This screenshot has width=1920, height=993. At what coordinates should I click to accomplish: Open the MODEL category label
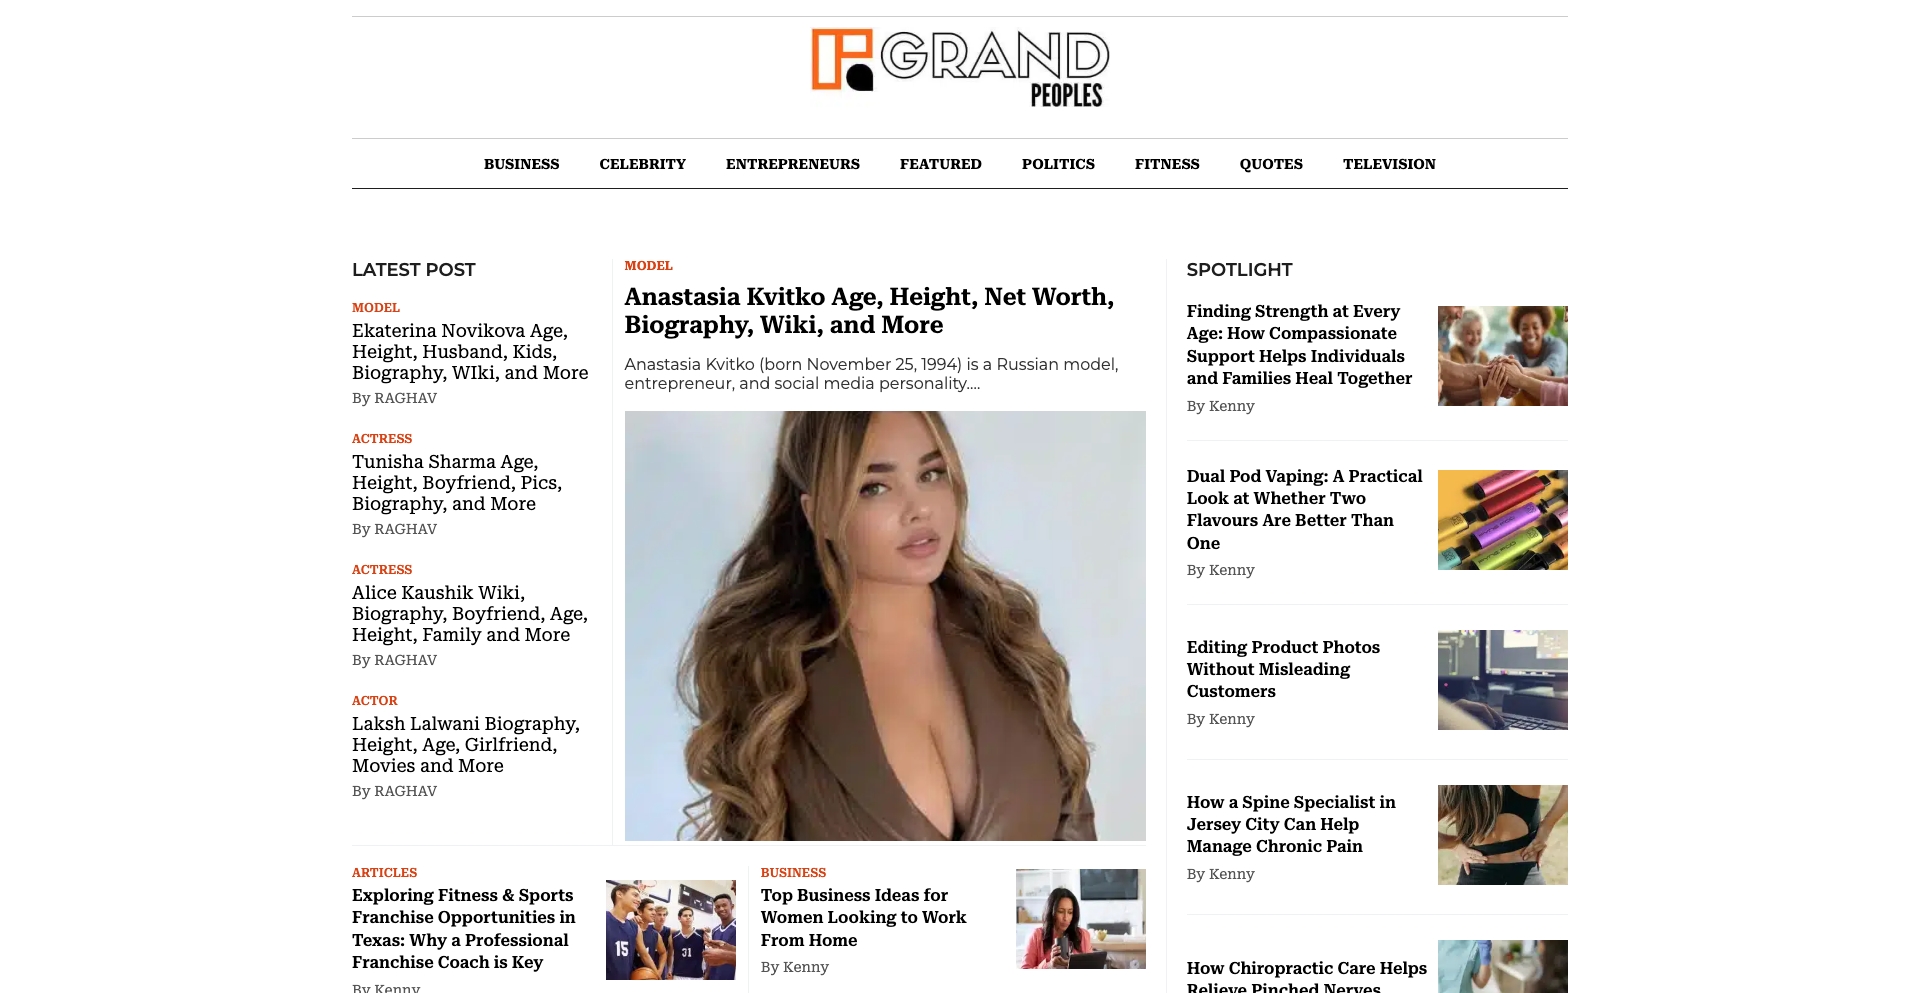[x=375, y=307]
